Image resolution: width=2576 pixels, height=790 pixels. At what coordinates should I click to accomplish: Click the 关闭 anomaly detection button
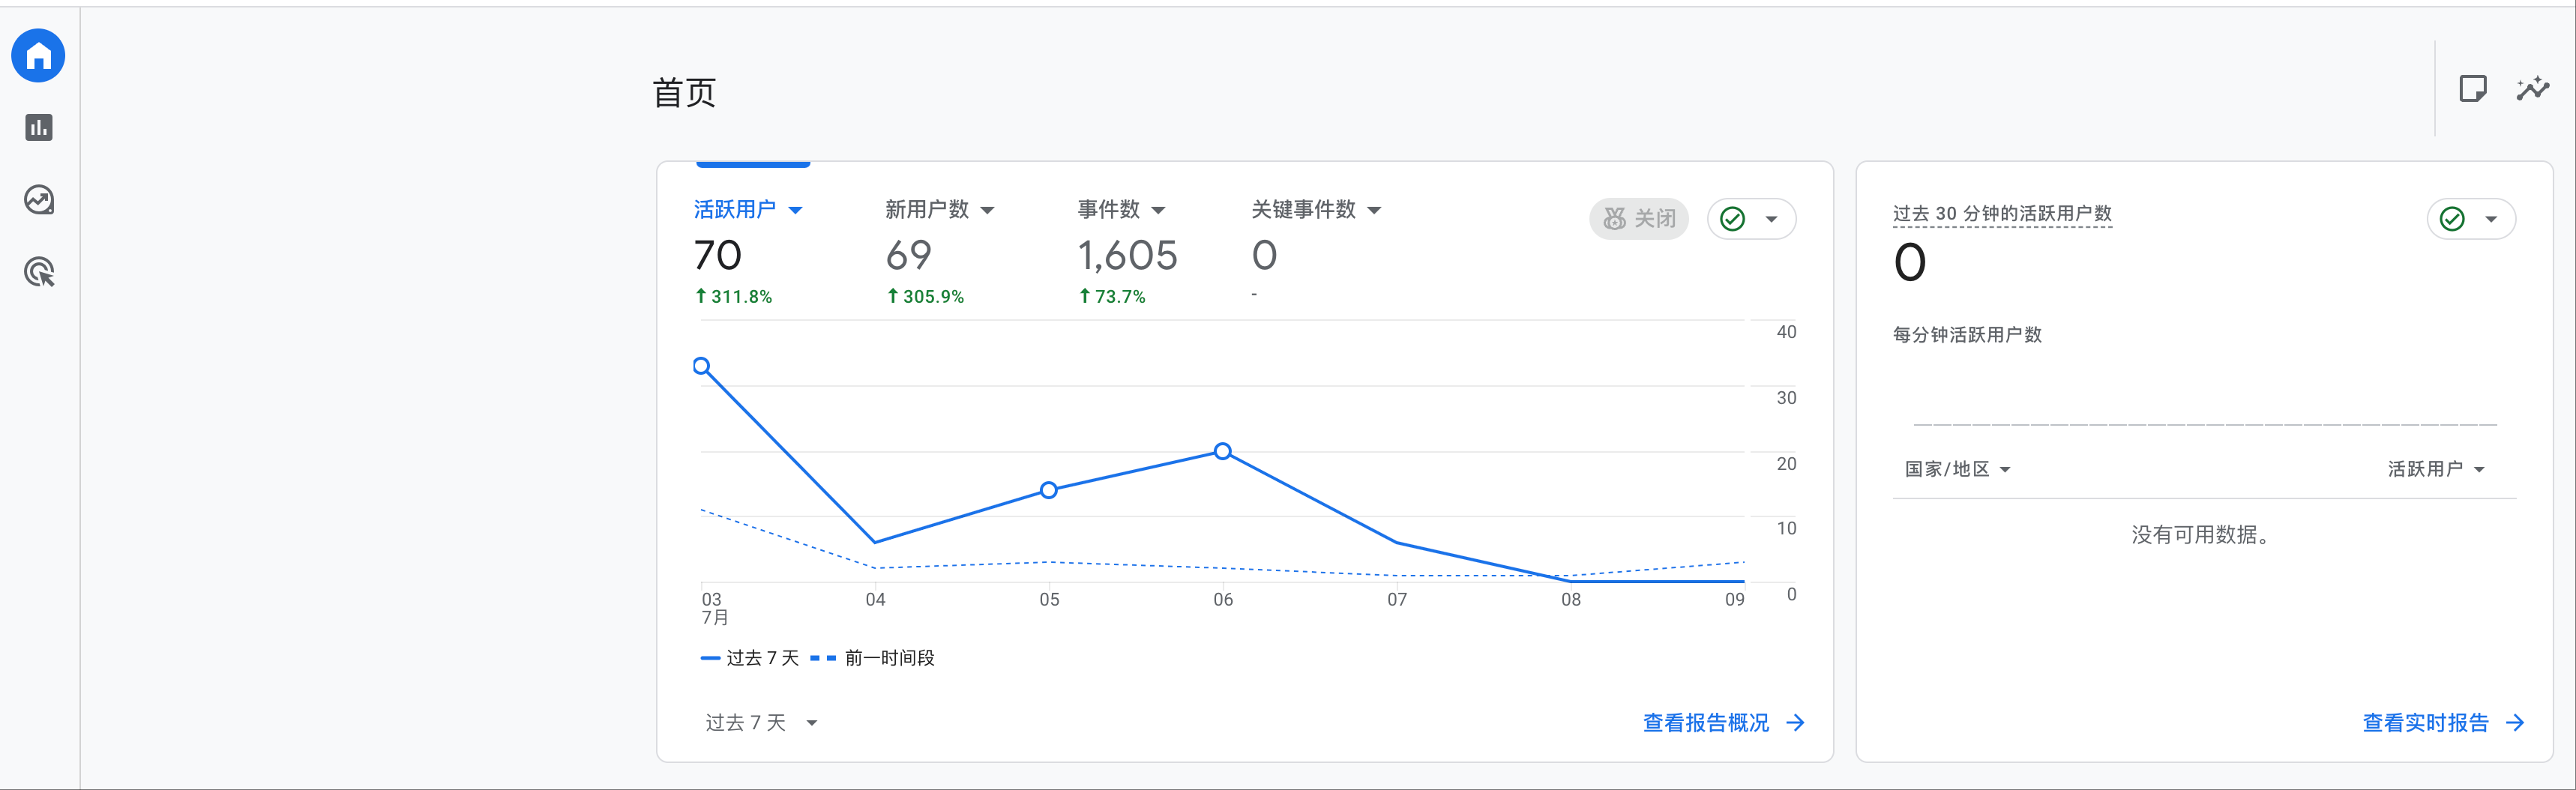point(1639,219)
